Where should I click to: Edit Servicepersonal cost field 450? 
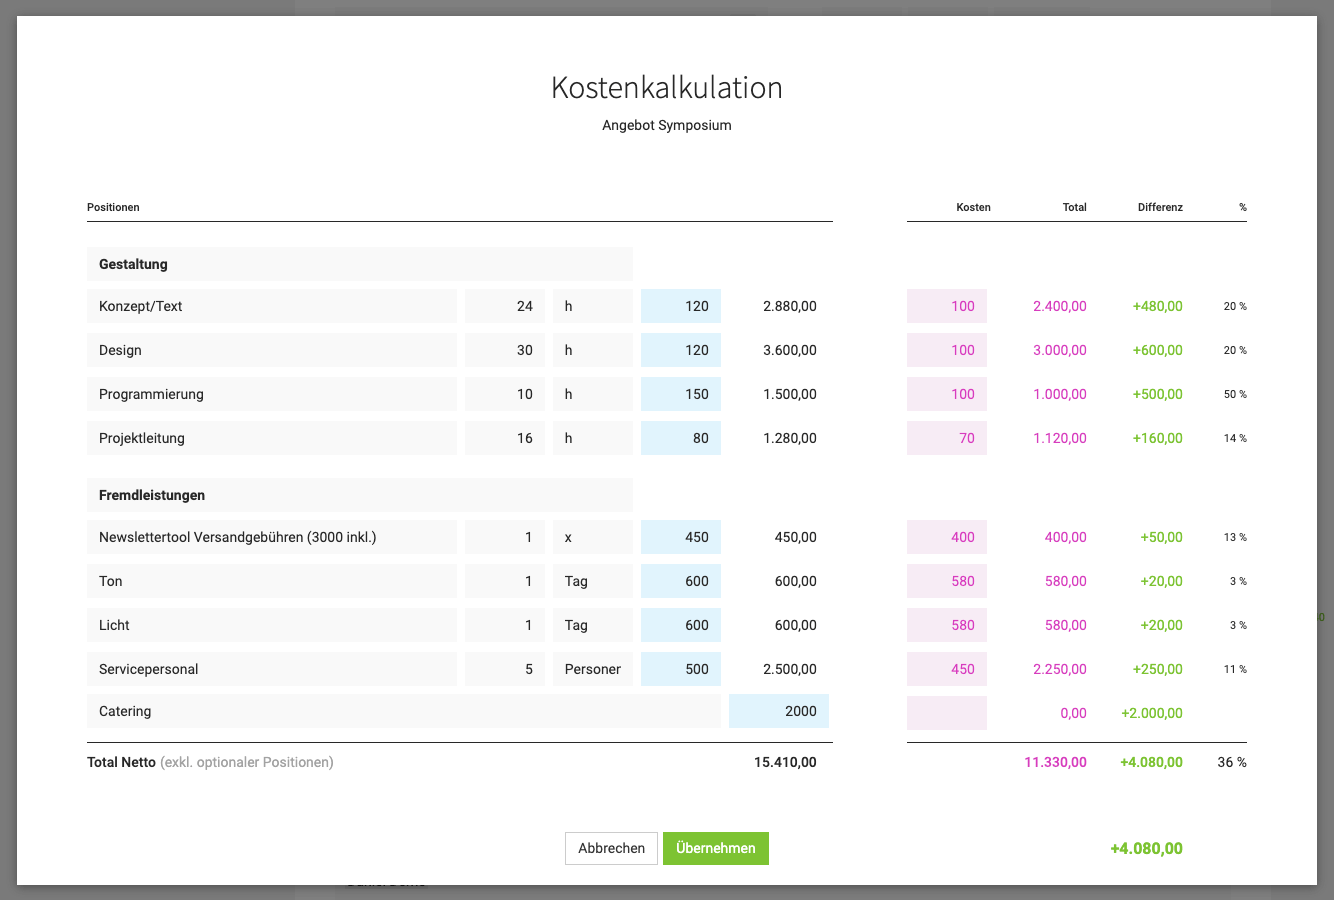click(x=947, y=669)
